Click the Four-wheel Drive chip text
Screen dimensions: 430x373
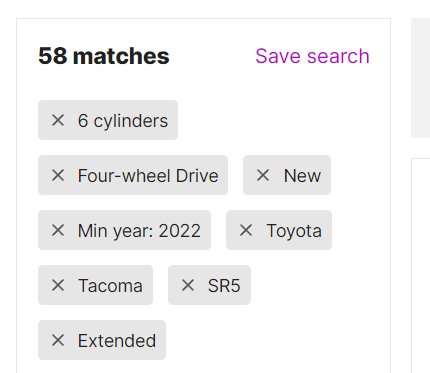pyautogui.click(x=148, y=175)
